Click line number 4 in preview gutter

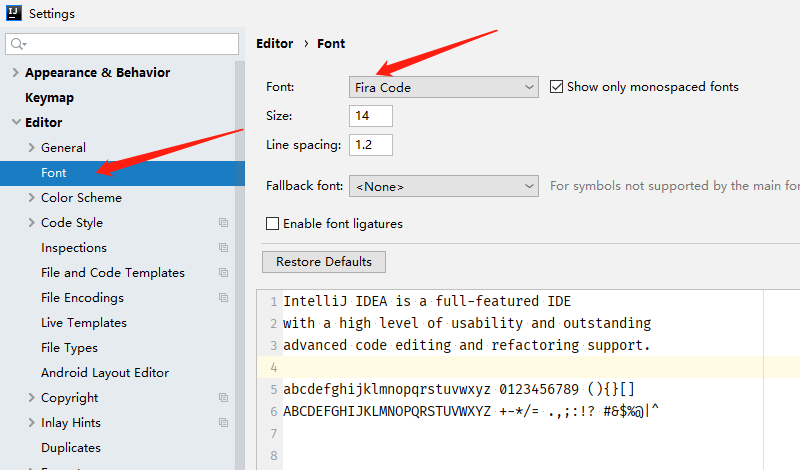click(x=273, y=367)
